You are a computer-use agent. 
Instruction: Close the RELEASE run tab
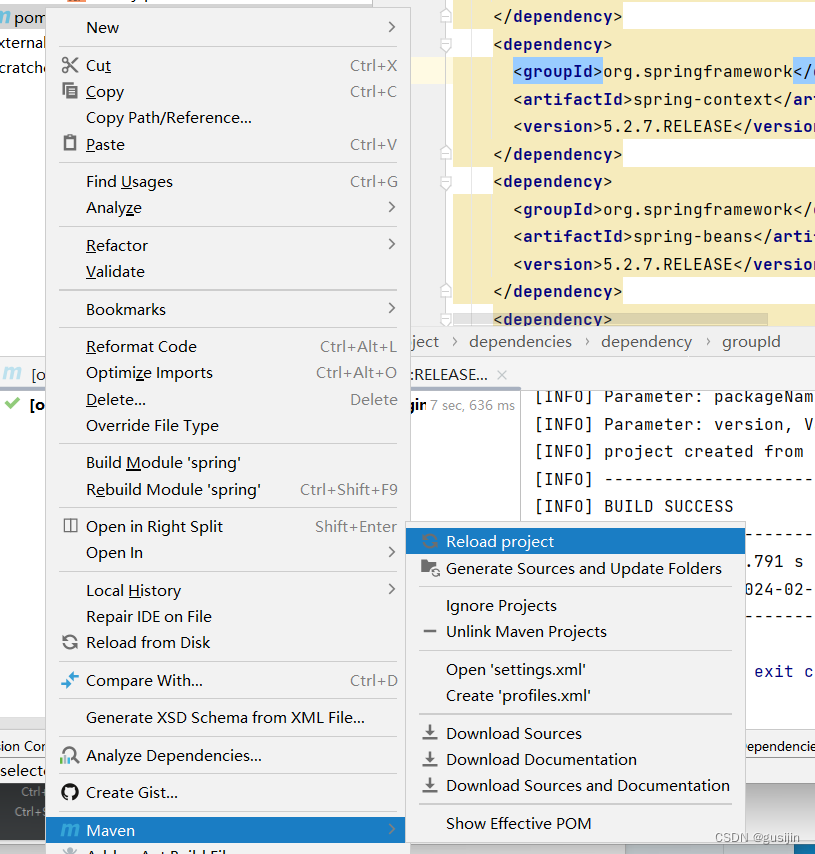point(502,375)
